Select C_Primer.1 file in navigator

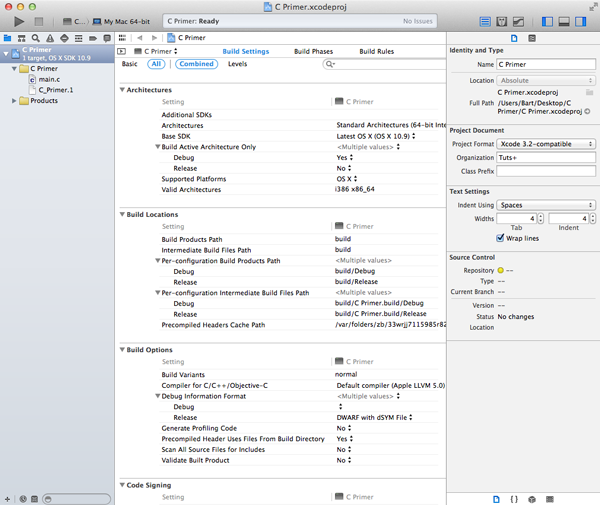coord(55,90)
